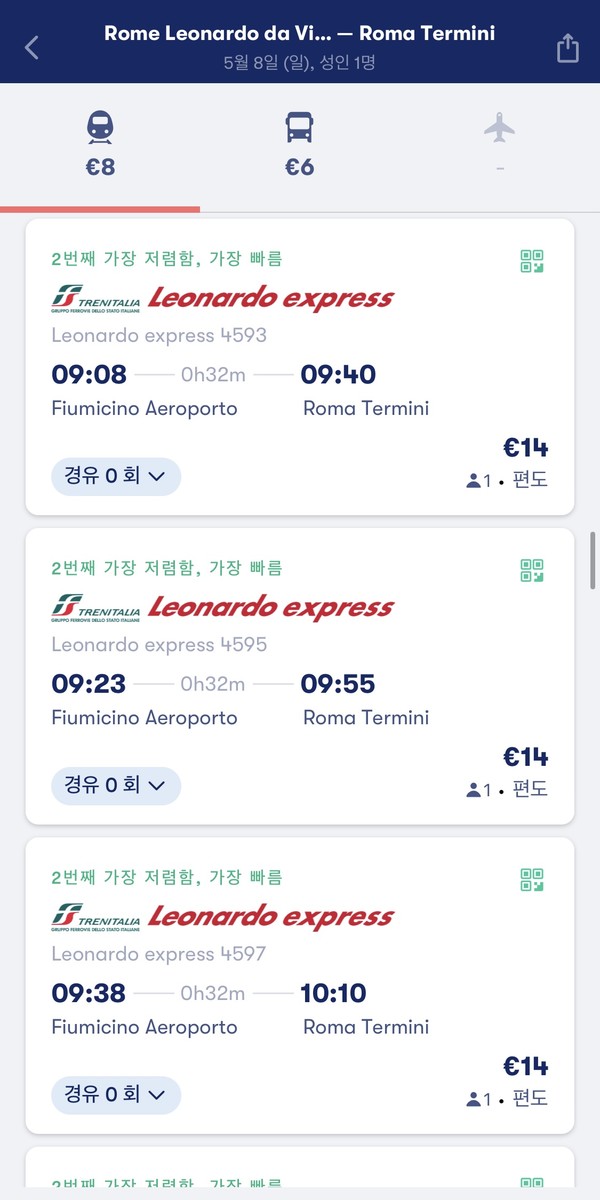Click the red active tab indicator bar
Image resolution: width=600 pixels, height=1200 pixels.
click(x=100, y=210)
